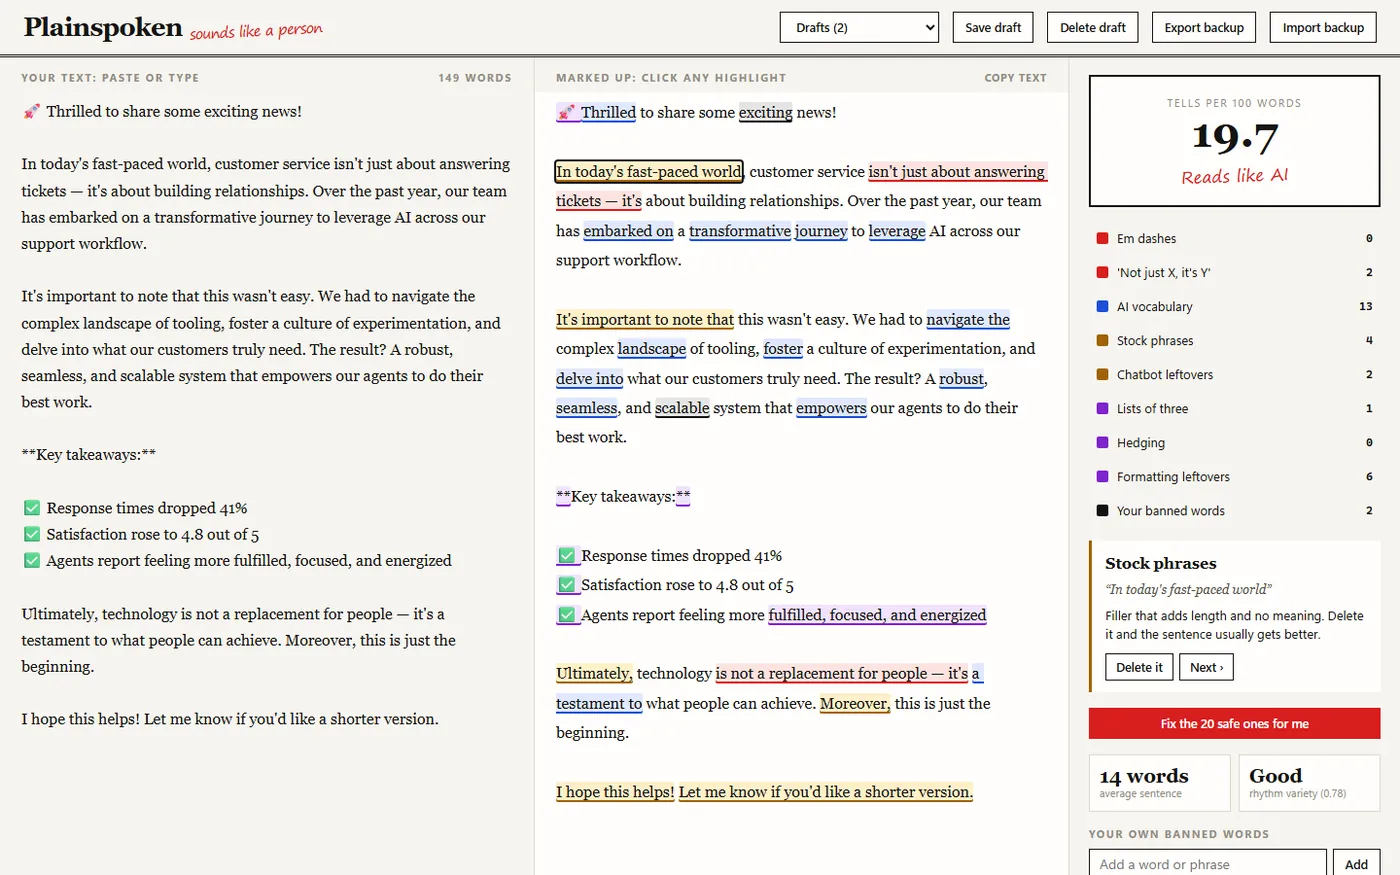Click Export backup button
This screenshot has height=875, width=1400.
(1204, 27)
